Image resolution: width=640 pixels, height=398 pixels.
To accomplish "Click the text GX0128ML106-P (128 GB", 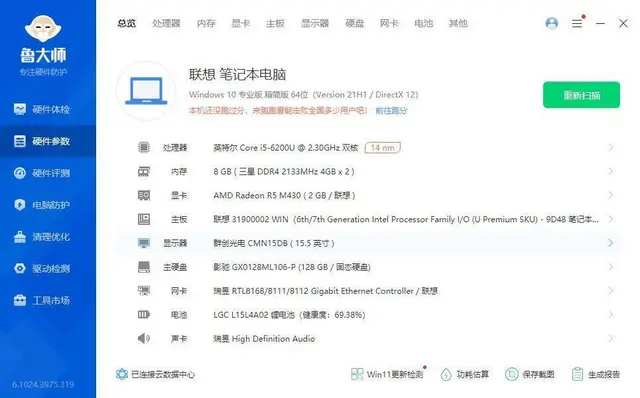I will 280,267.
